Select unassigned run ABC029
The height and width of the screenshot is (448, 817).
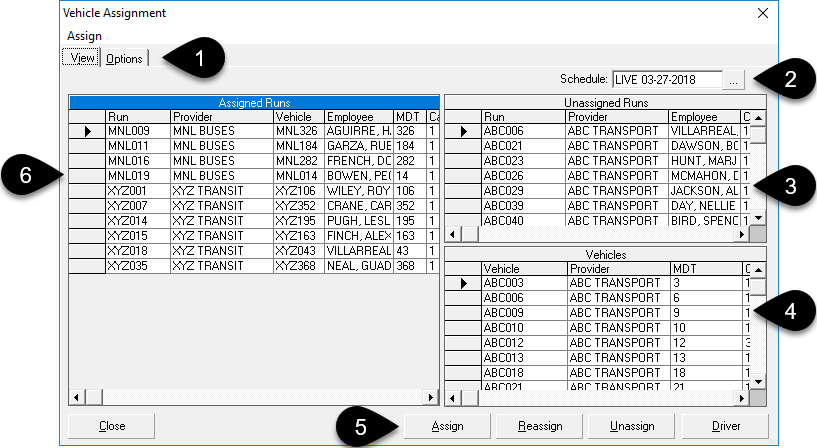tap(524, 191)
